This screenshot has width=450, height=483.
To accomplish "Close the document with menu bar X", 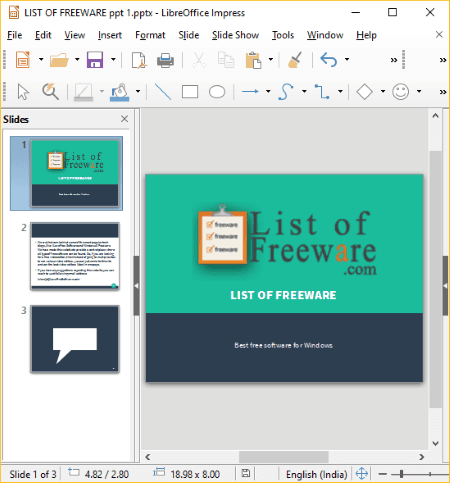I will point(439,34).
